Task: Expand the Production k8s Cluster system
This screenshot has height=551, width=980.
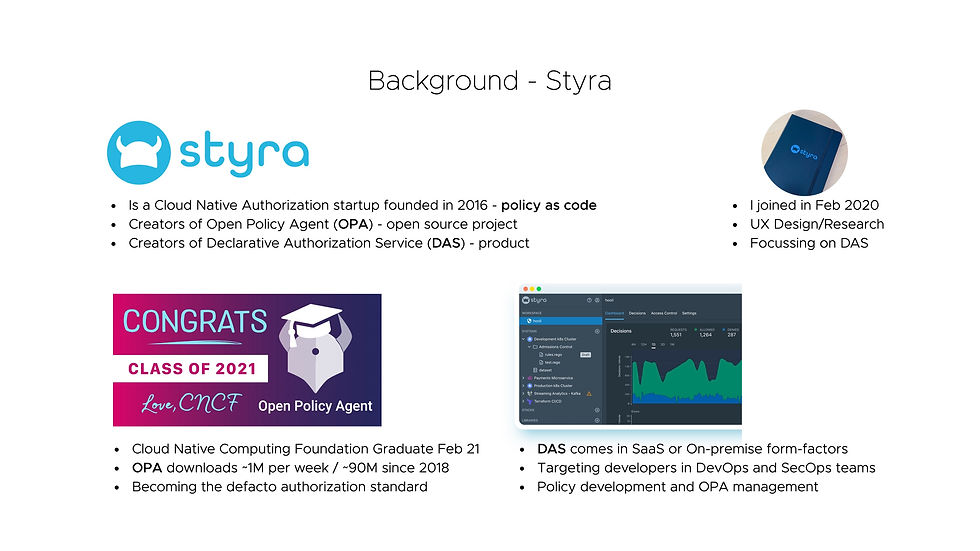Action: (x=523, y=385)
